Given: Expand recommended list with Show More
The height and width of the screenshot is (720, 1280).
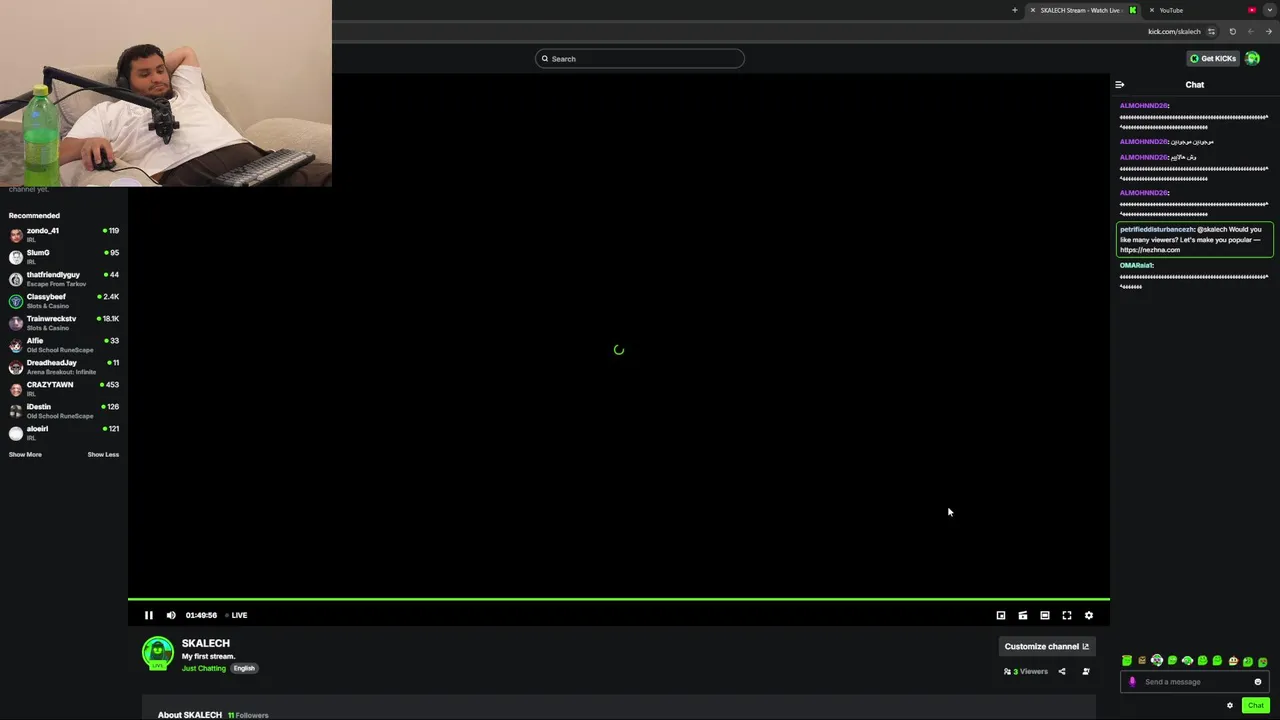Looking at the screenshot, I should point(25,454).
